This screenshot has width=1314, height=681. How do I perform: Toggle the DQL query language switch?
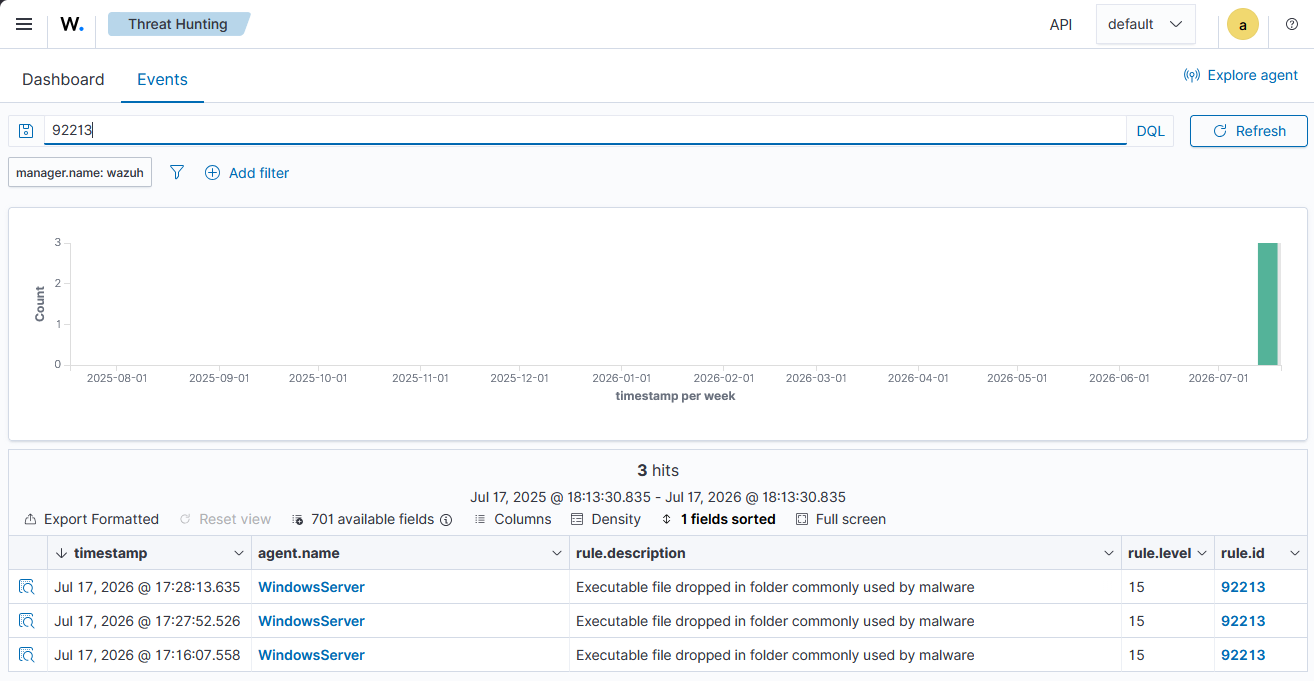tap(1151, 131)
